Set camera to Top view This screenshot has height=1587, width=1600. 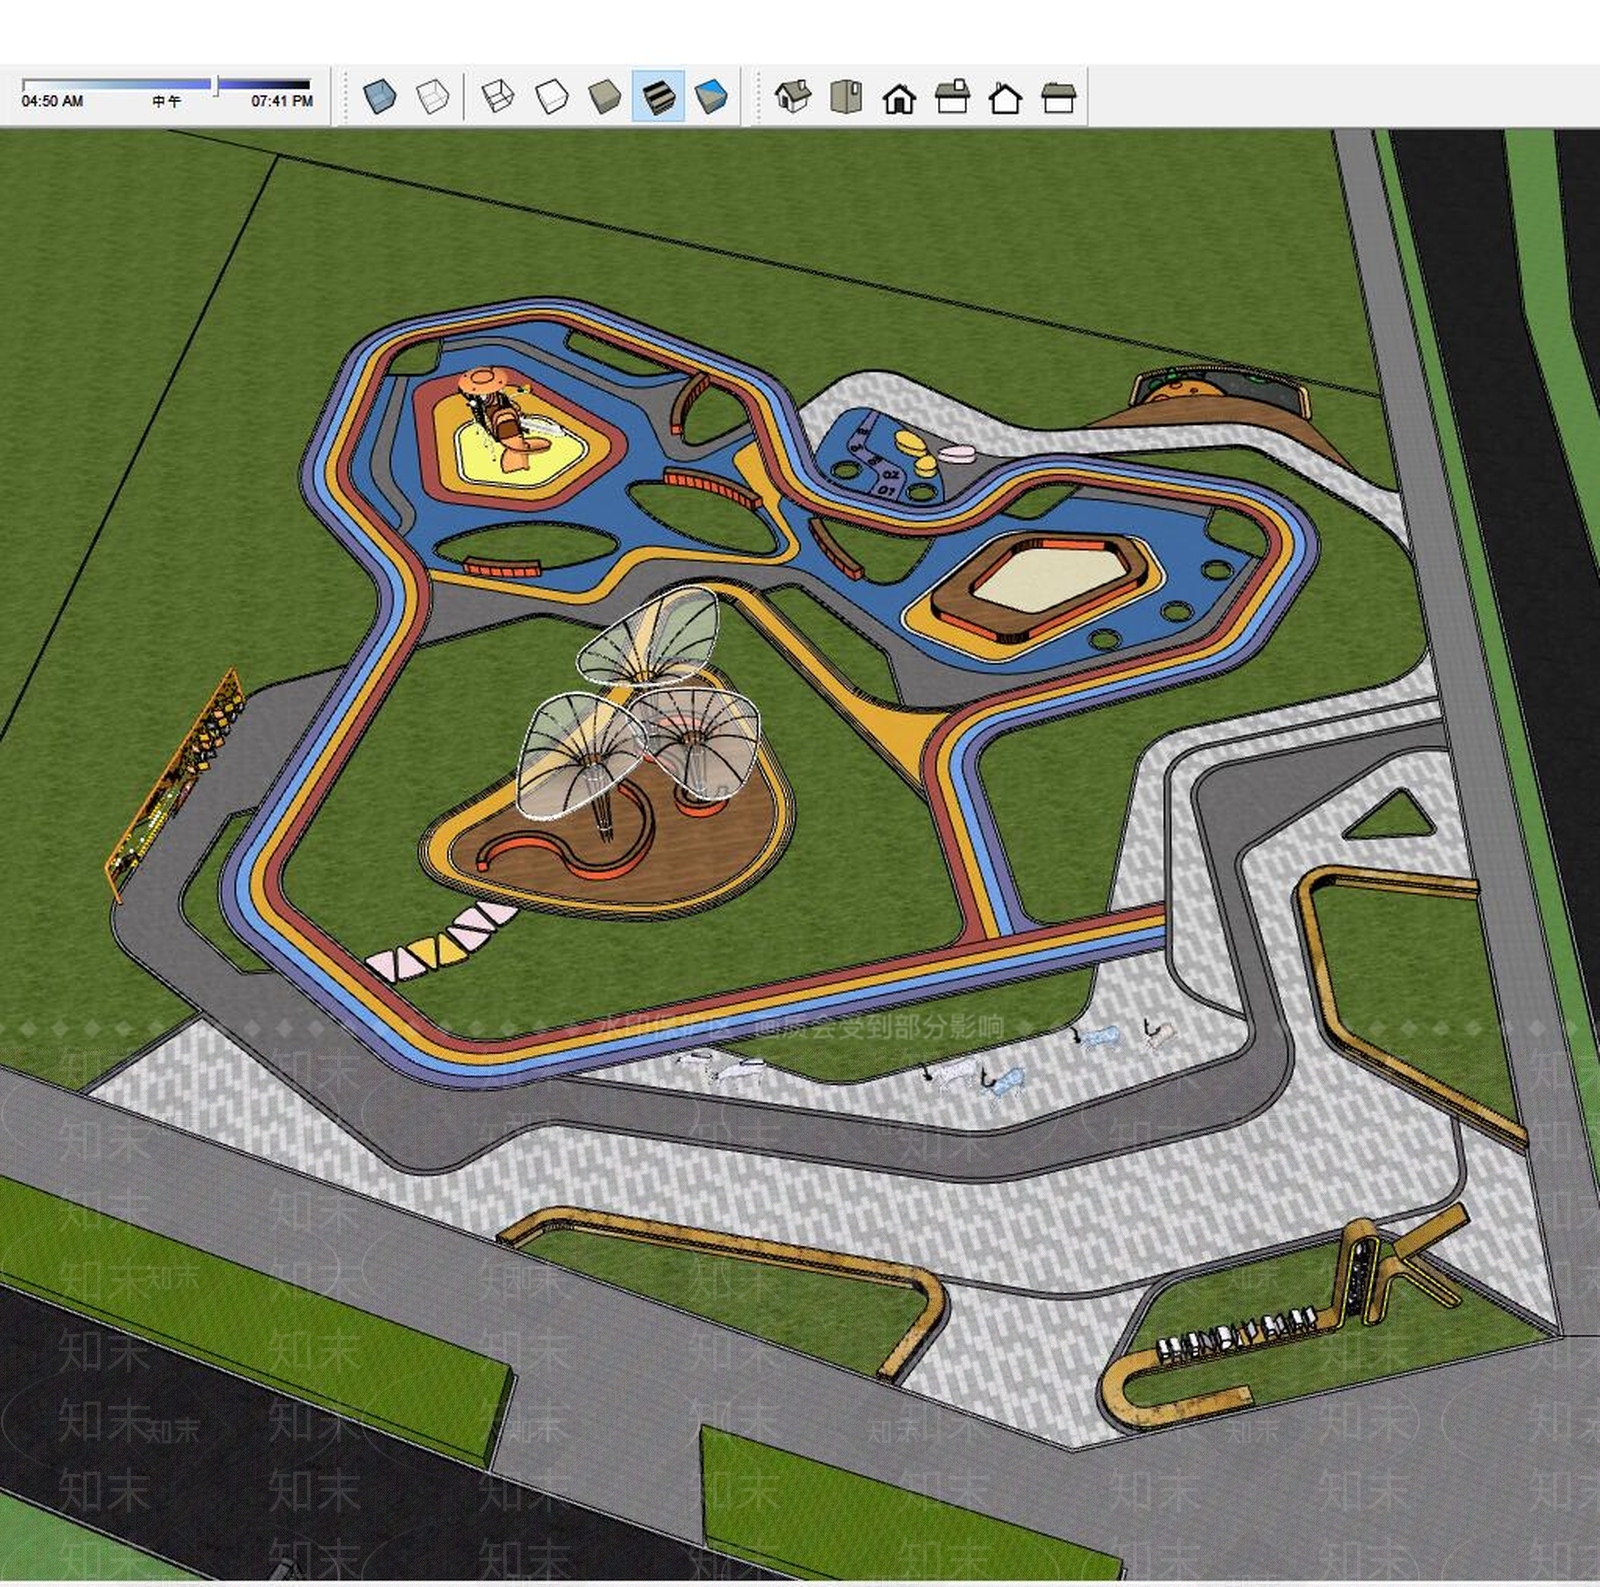point(846,97)
